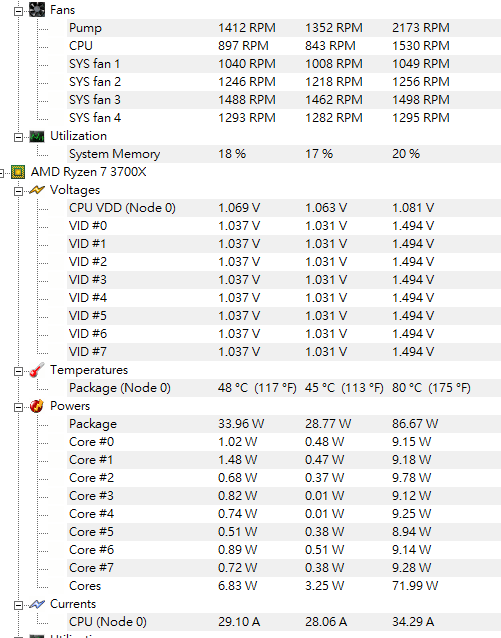501x638 pixels.
Task: Select the Core #6 power row
Action: (284, 550)
